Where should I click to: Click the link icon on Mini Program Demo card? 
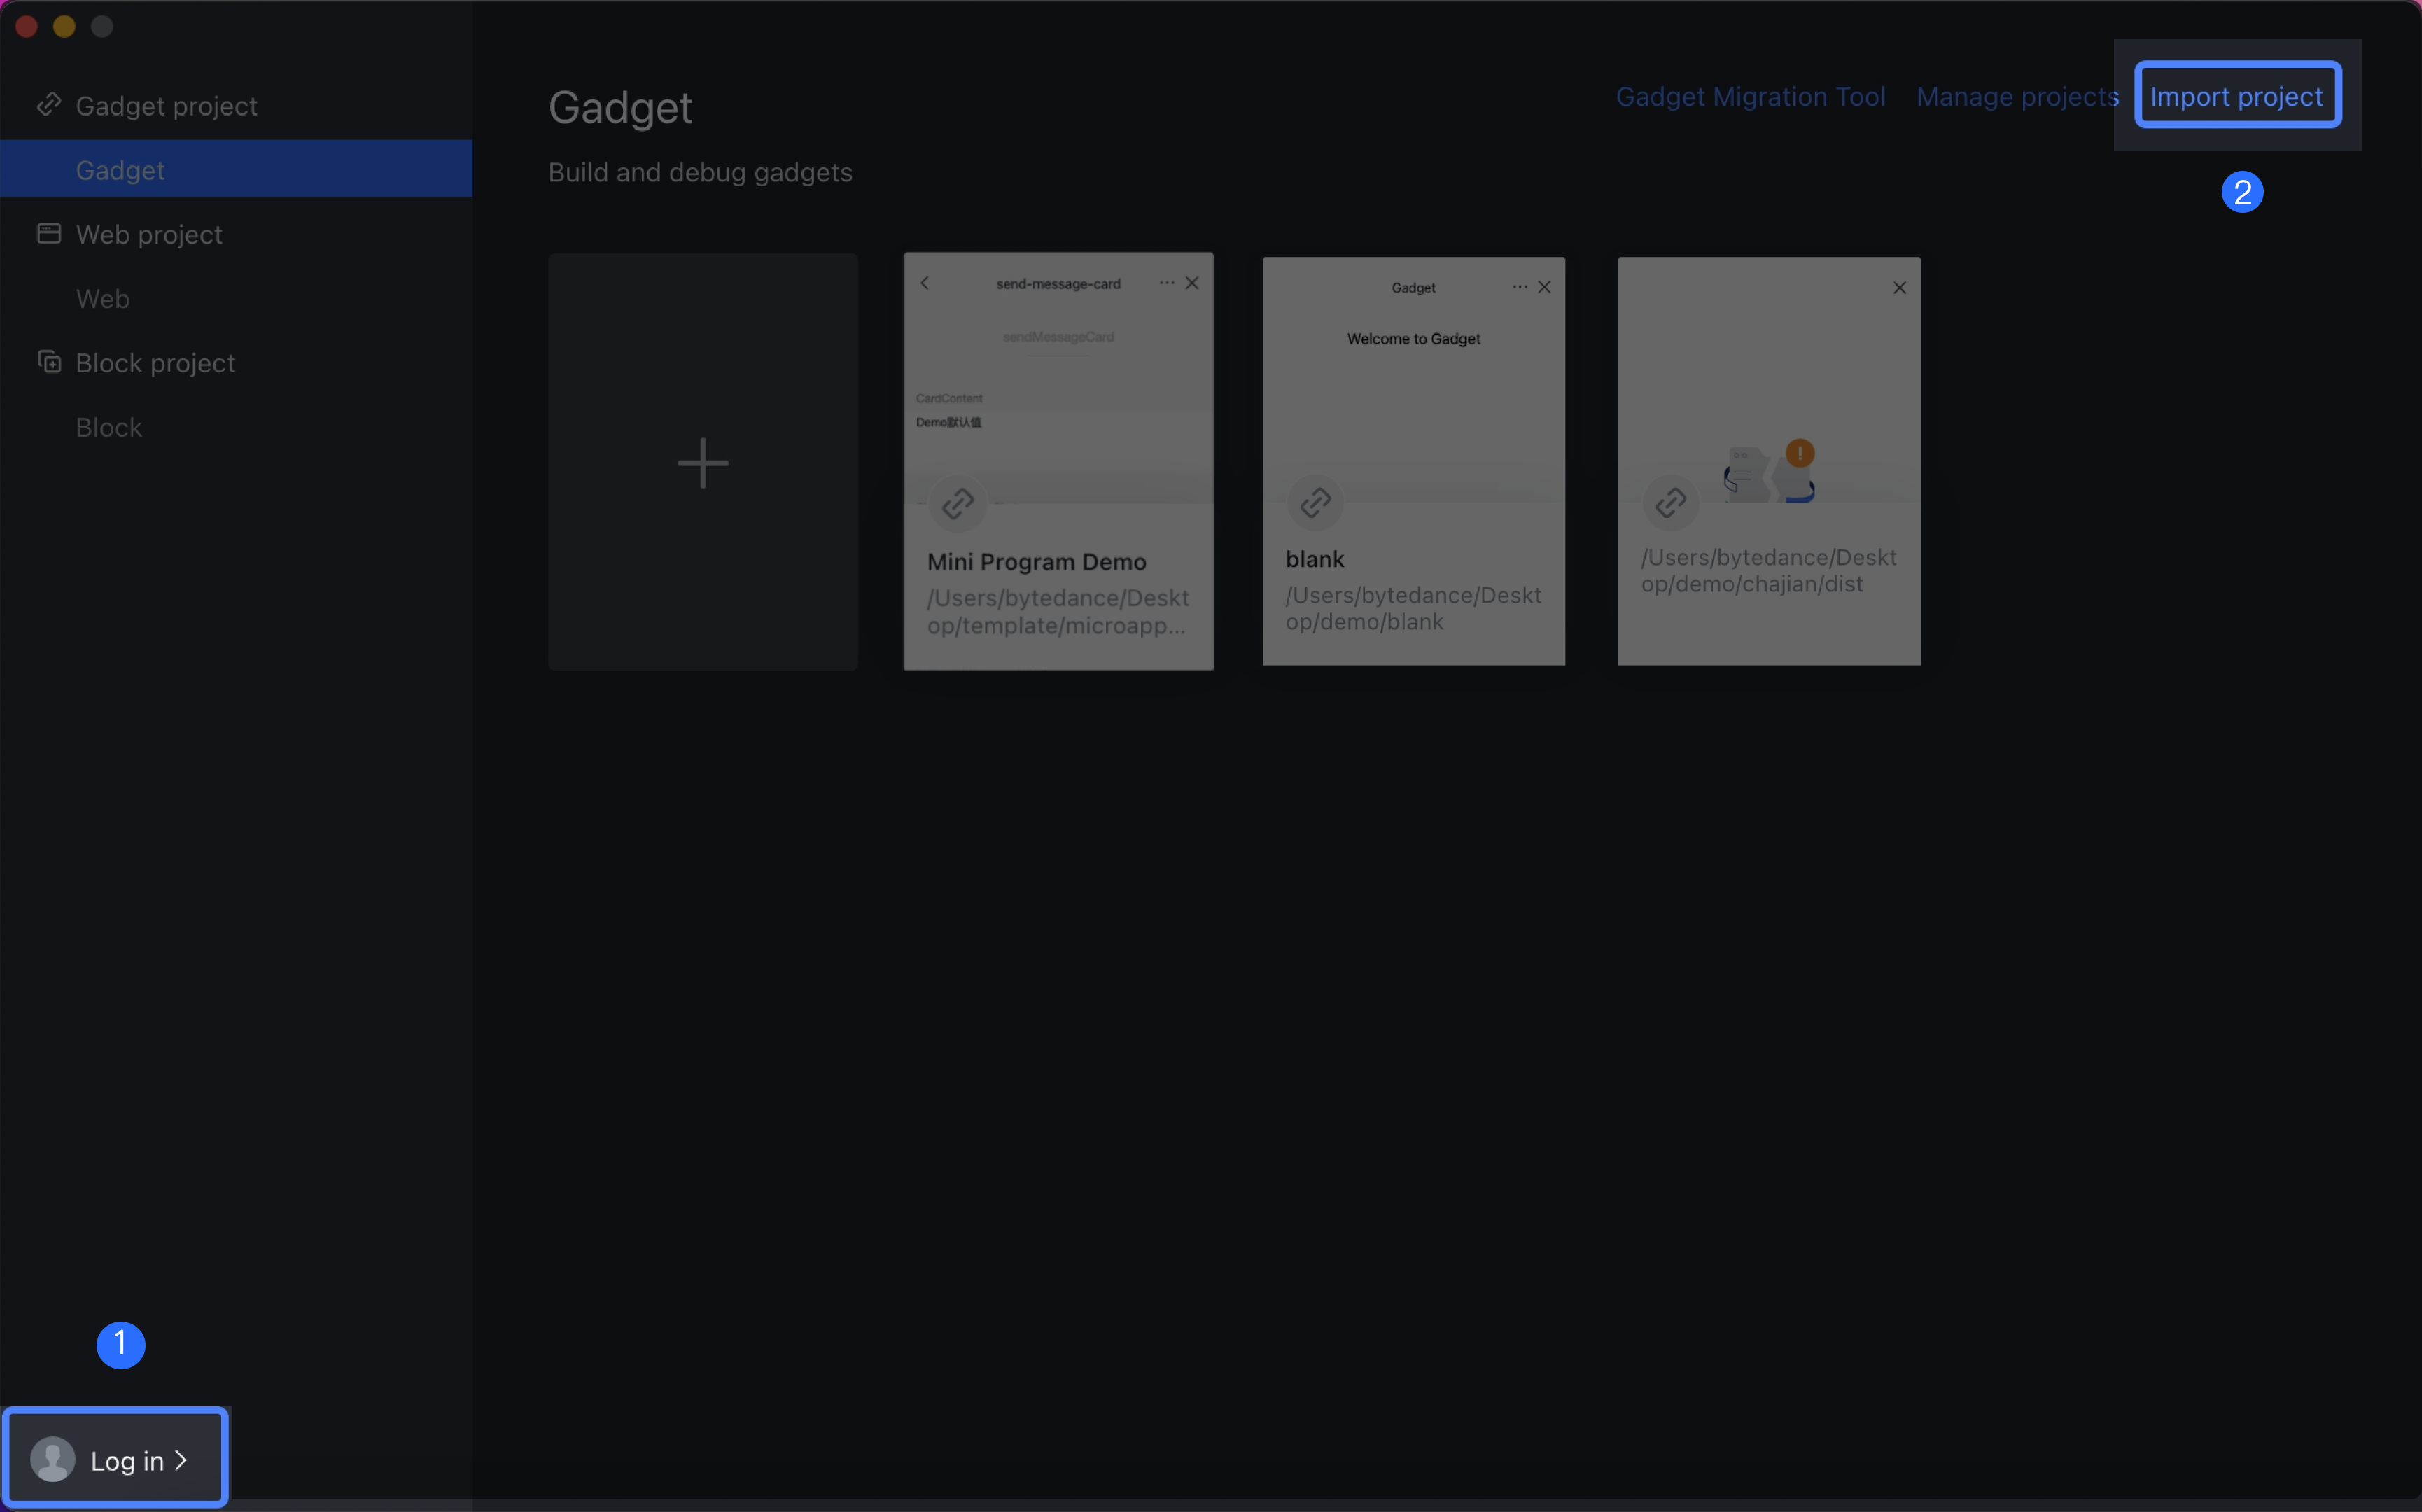(957, 503)
